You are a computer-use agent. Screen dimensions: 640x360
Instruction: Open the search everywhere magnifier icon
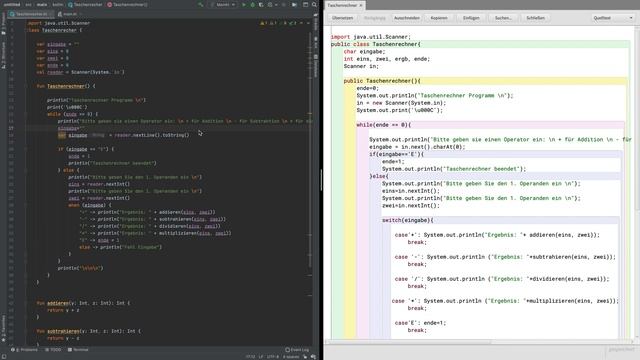coord(314,4)
